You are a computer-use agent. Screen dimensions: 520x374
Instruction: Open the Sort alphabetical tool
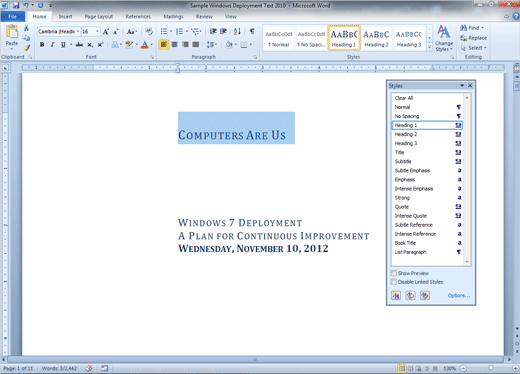(x=237, y=31)
